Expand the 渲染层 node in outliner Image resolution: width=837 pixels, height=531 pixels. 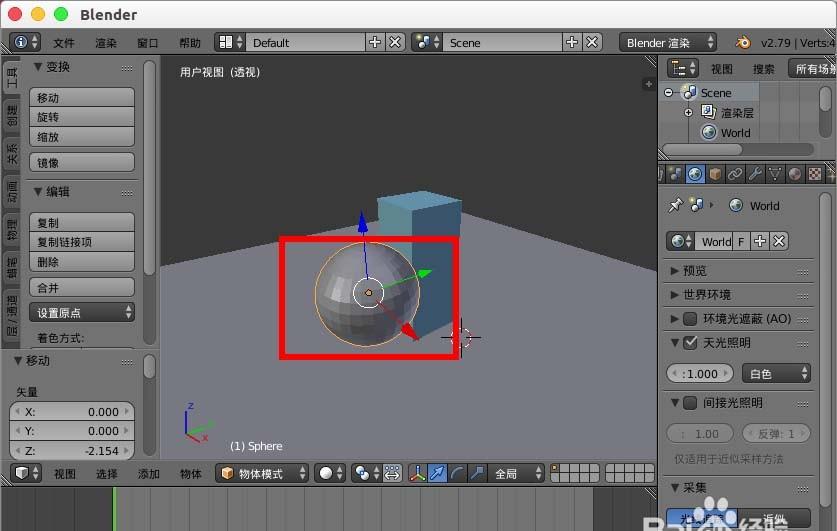pyautogui.click(x=688, y=113)
